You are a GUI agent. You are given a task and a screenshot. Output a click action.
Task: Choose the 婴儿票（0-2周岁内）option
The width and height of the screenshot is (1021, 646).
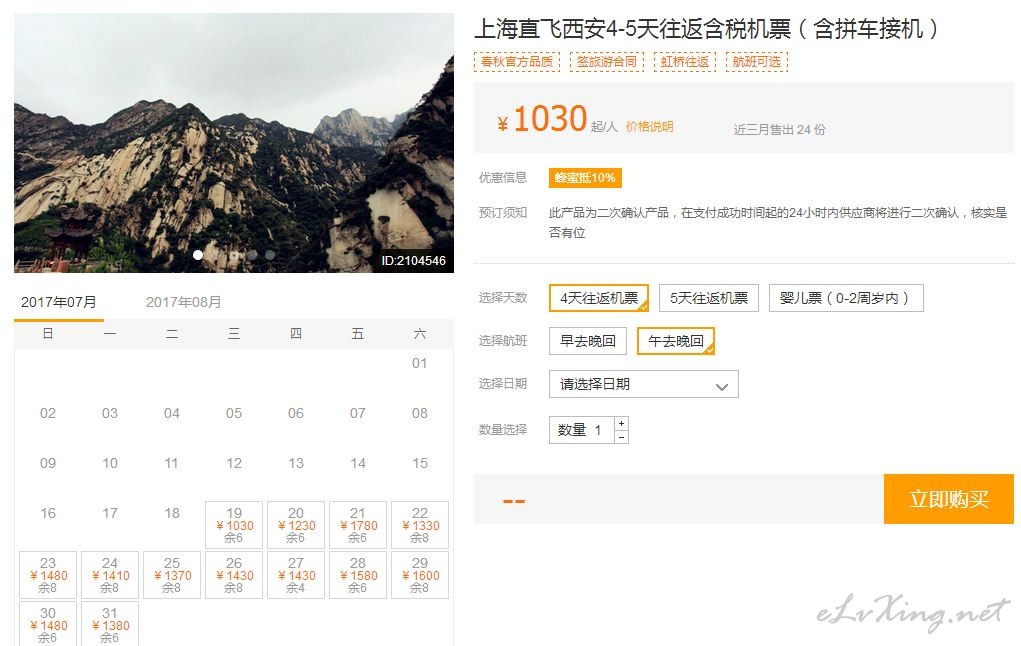[x=846, y=298]
